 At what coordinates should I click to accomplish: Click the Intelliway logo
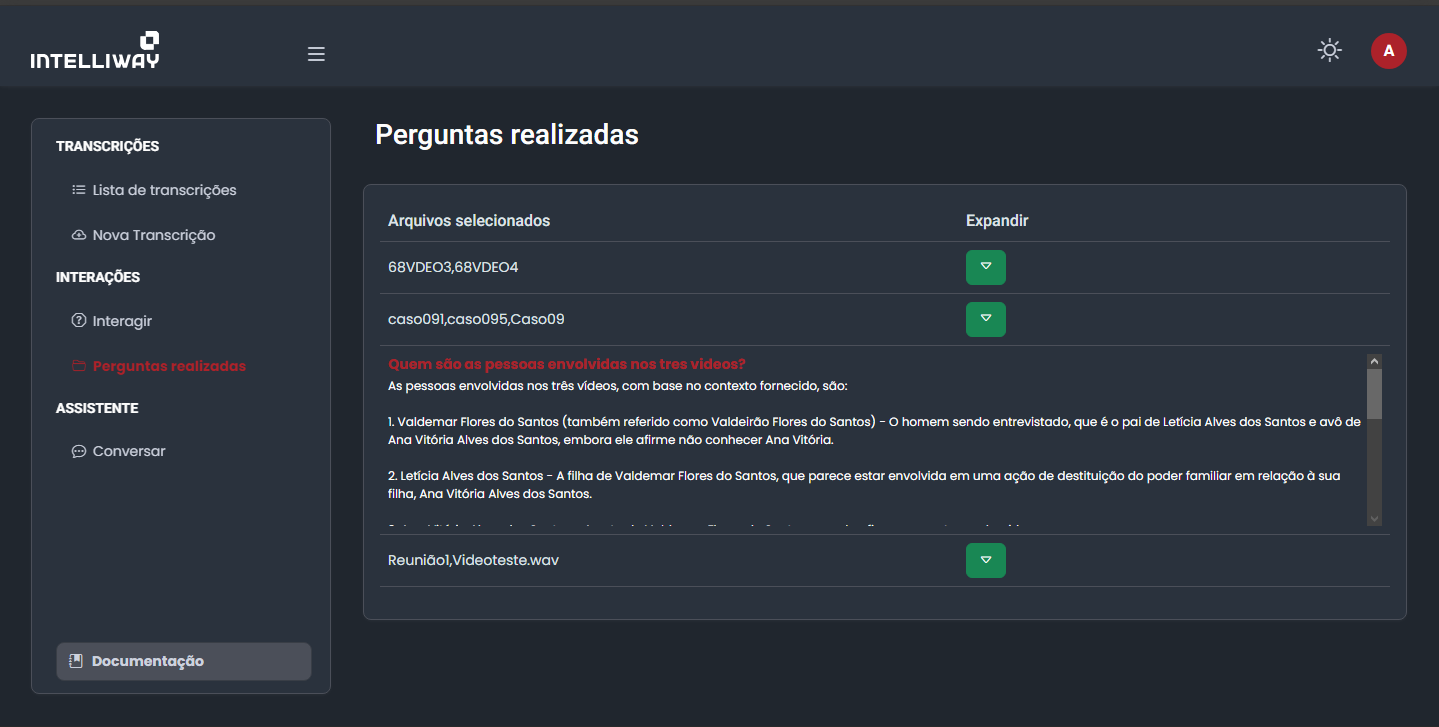click(x=95, y=50)
